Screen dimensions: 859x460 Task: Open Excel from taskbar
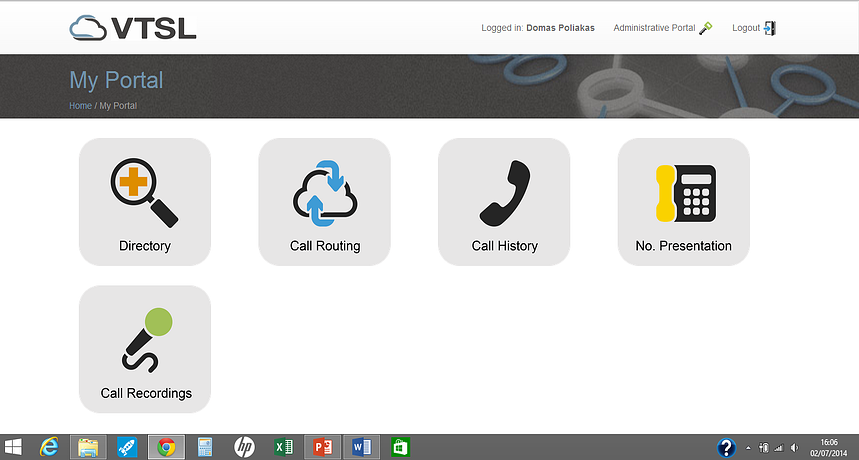283,447
